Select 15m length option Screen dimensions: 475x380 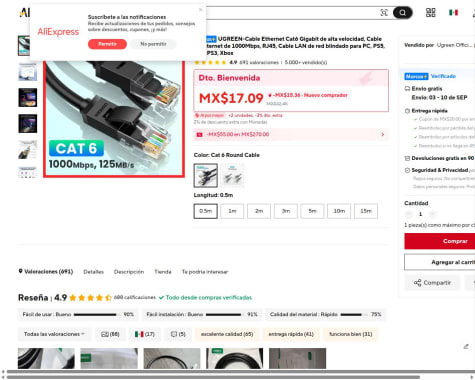point(366,211)
